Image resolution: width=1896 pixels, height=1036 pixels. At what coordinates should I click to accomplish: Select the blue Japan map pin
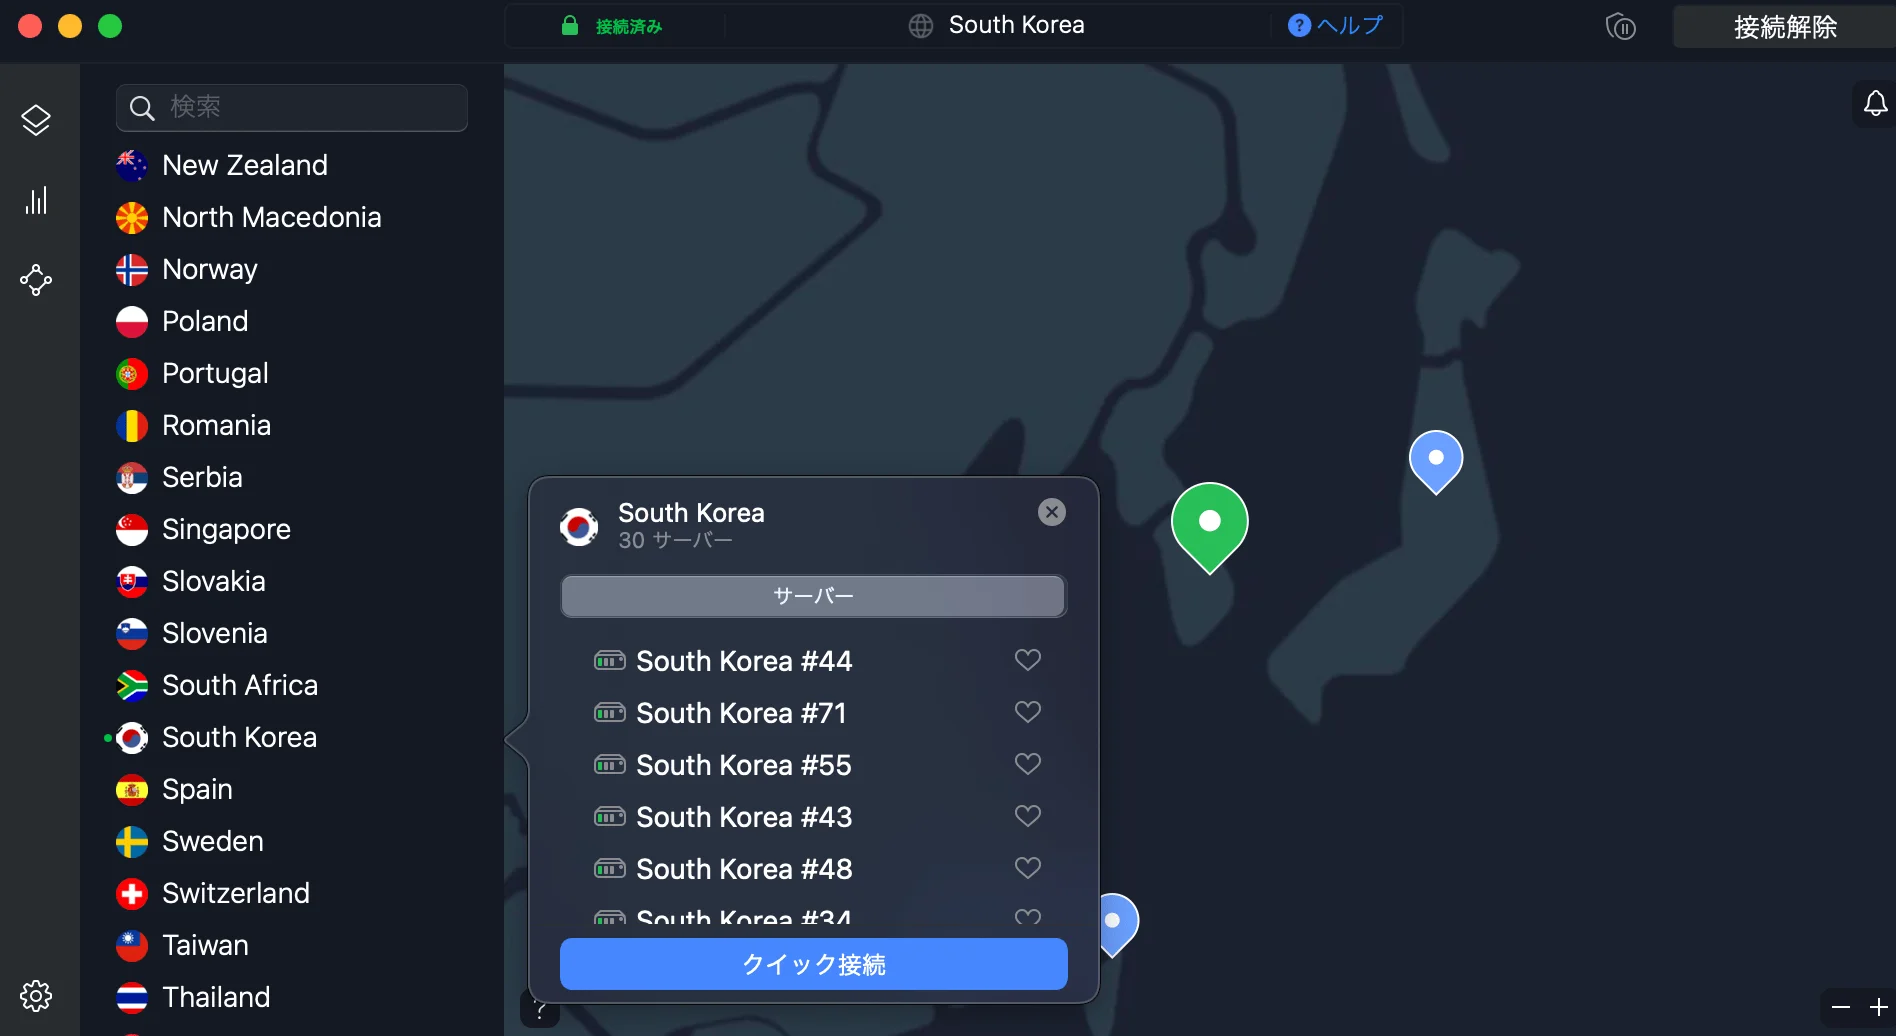pyautogui.click(x=1436, y=461)
